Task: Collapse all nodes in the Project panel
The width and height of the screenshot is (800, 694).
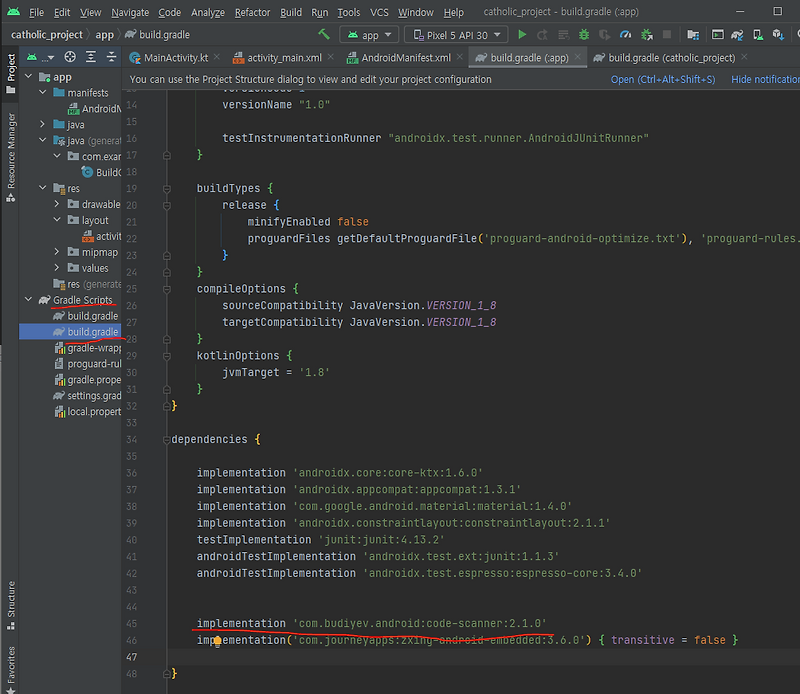Action: coord(112,58)
